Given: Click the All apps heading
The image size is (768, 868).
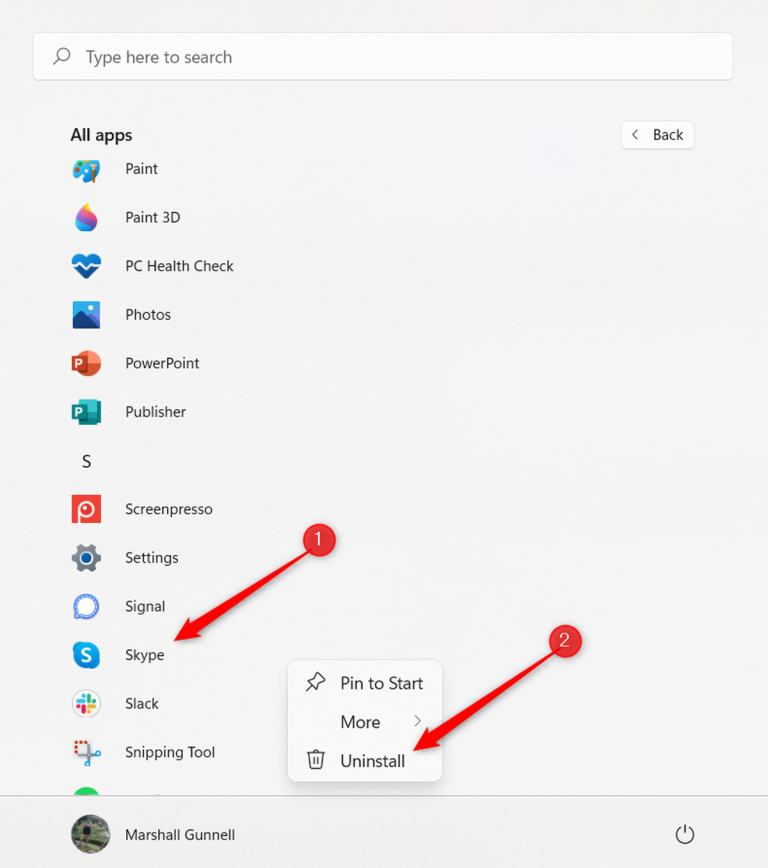Looking at the screenshot, I should click(x=101, y=136).
